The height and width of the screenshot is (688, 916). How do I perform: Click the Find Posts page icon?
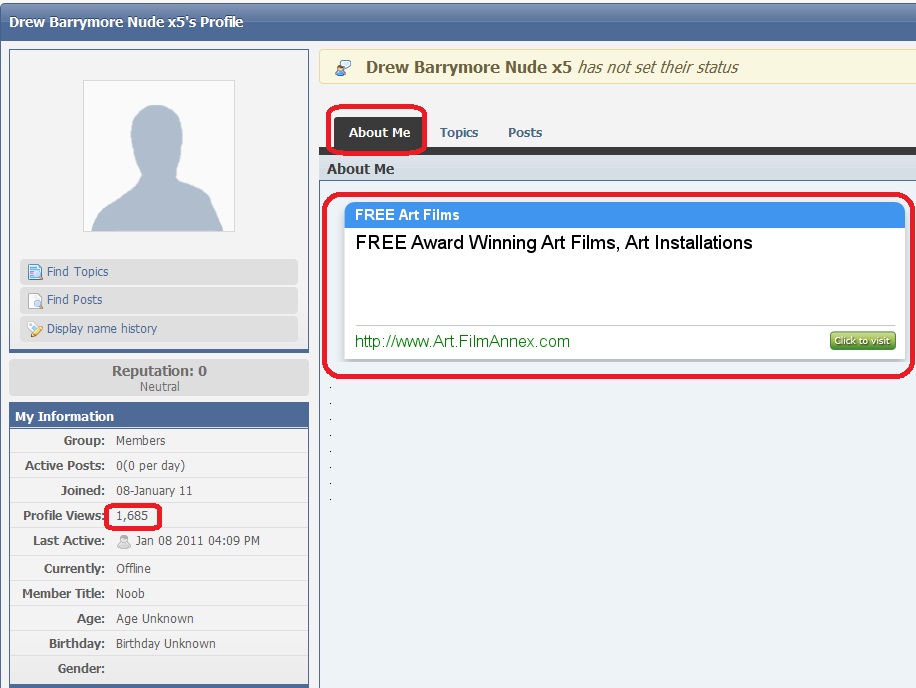click(x=35, y=300)
